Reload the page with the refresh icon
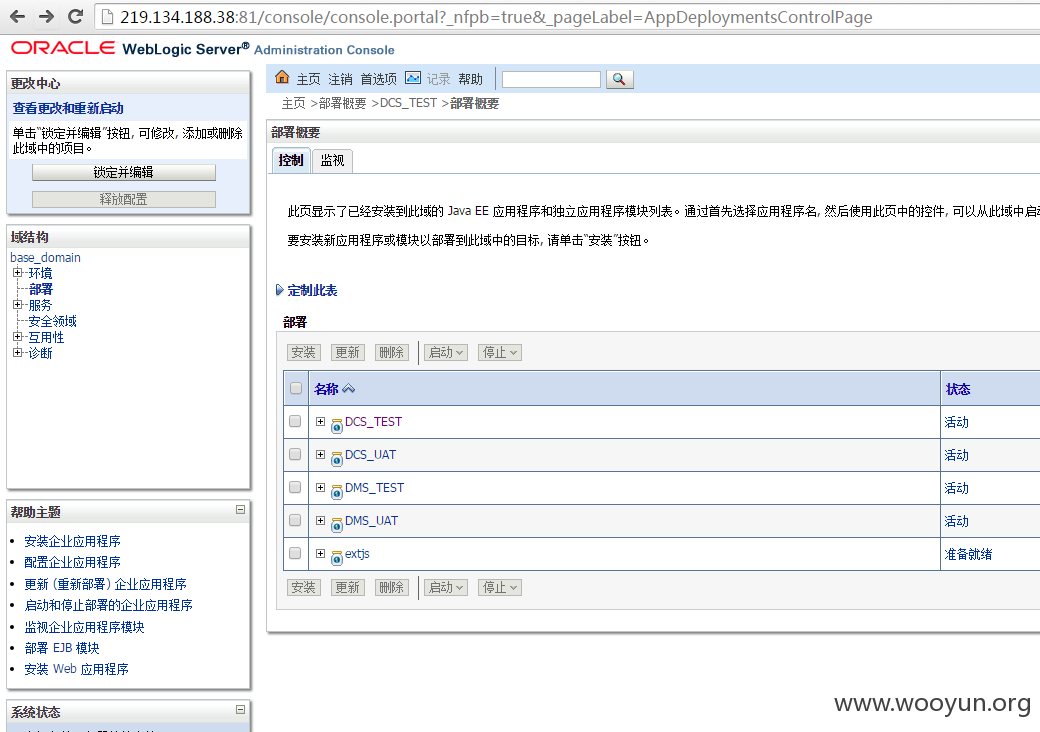1040x732 pixels. point(76,17)
